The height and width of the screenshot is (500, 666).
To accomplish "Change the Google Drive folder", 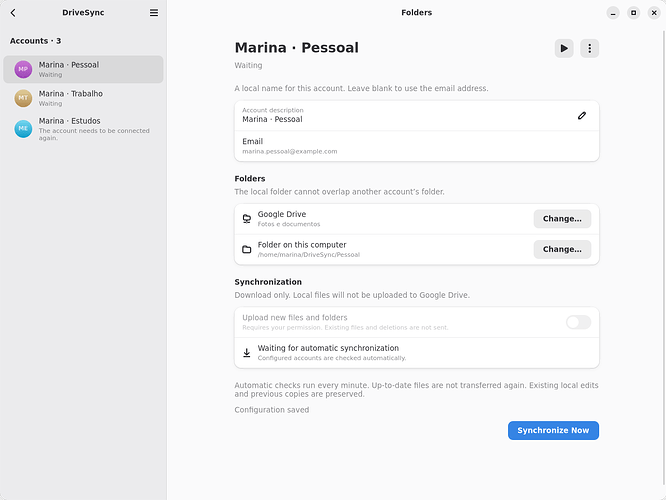I will (x=562, y=219).
